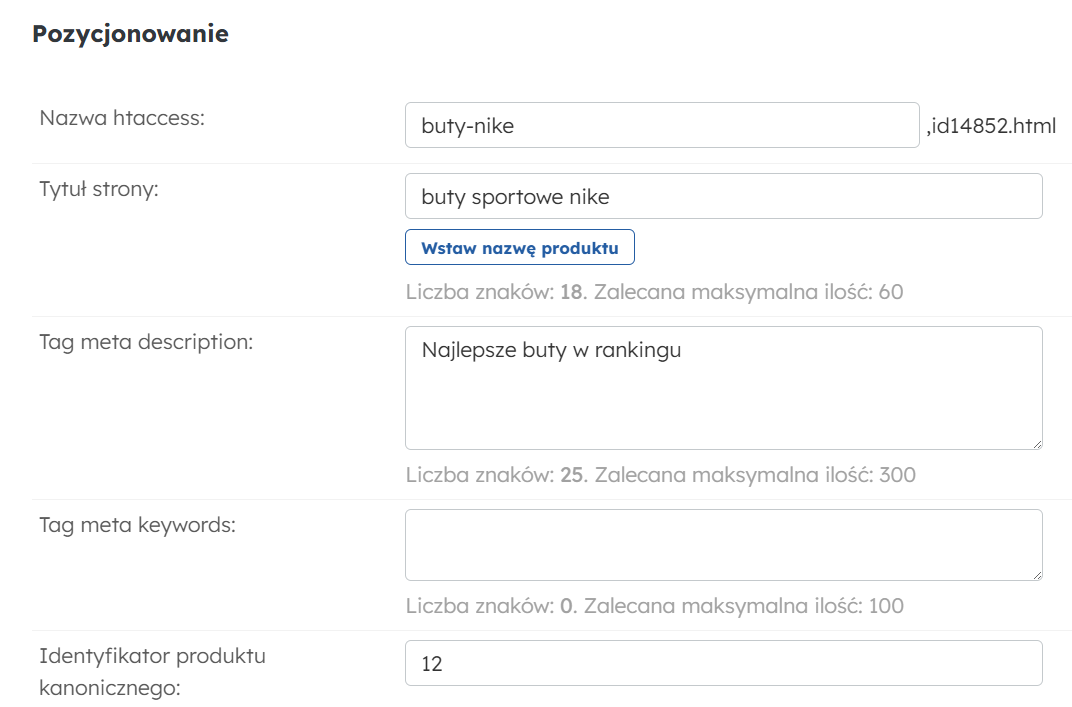The image size is (1072, 707).
Task: Click the 'Tag meta description:' label
Action: [x=146, y=342]
